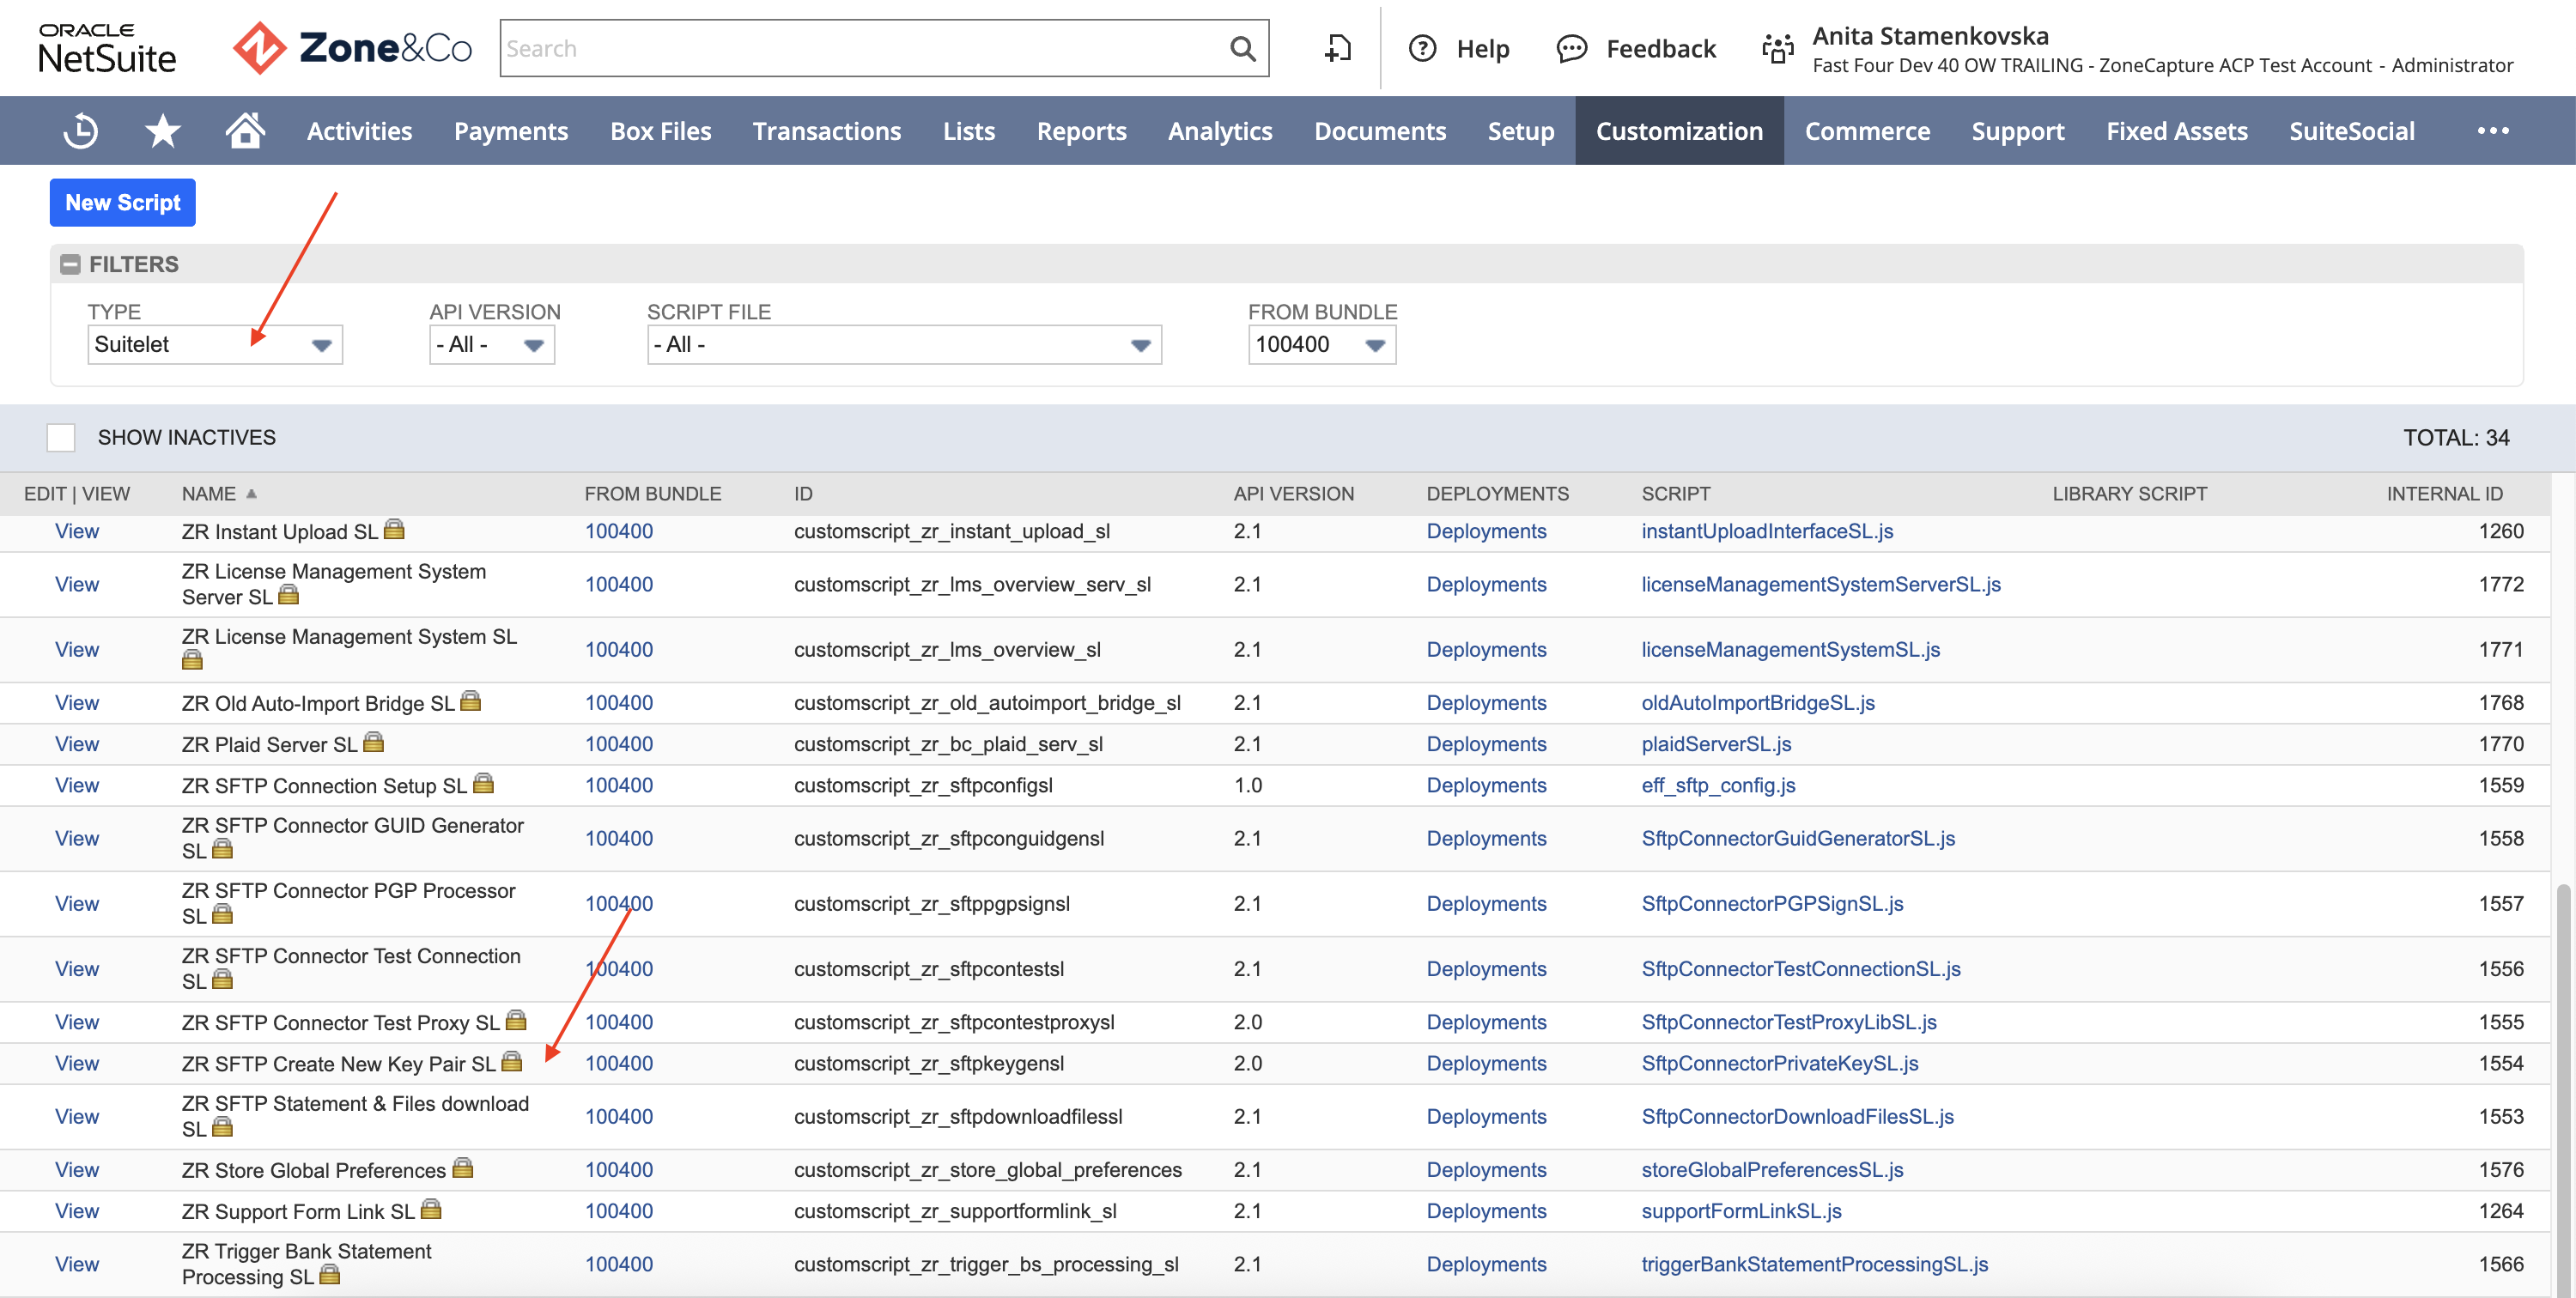
Task: Open the API VERSION dropdown
Action: [x=492, y=344]
